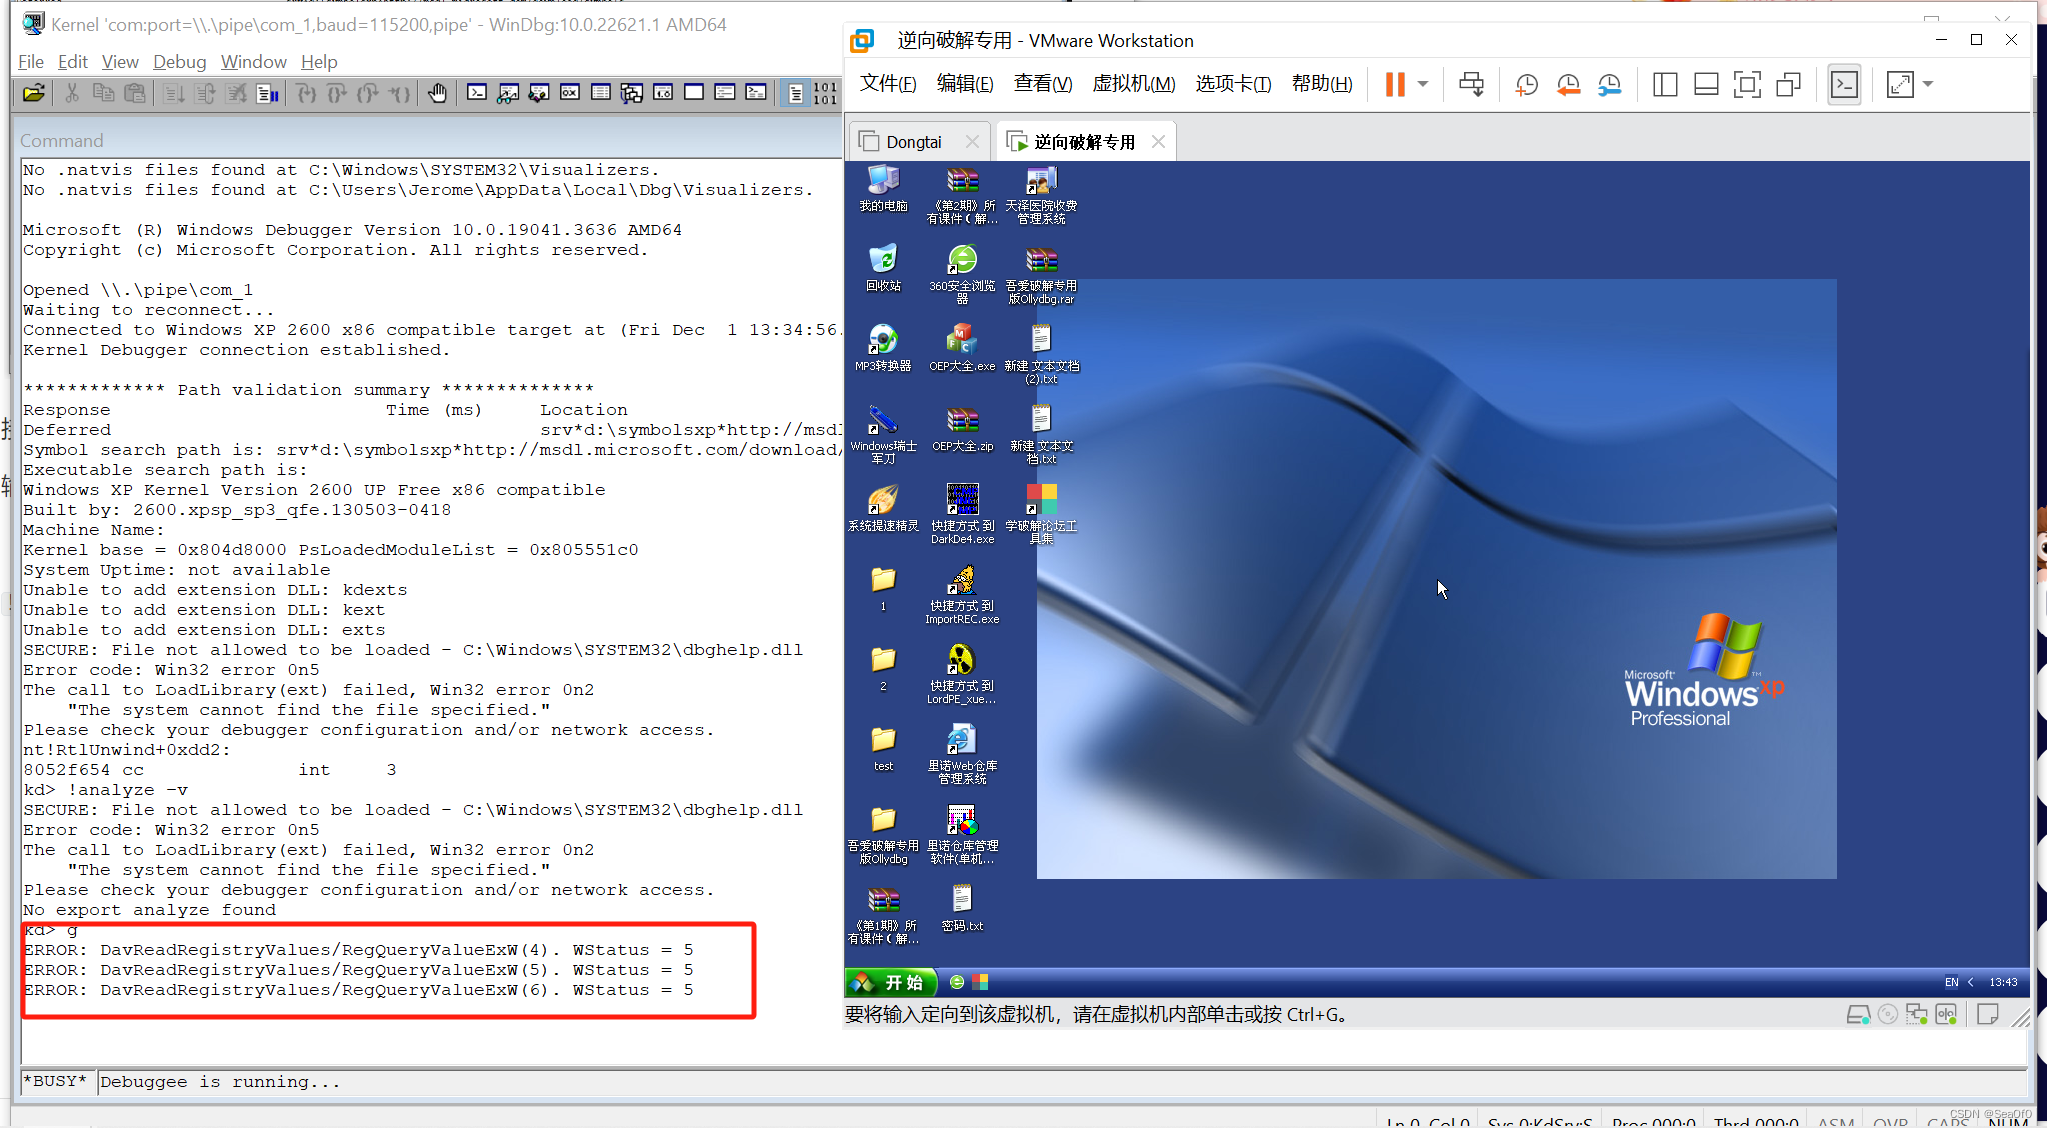Open the Watch window in WinDbg
Viewport: 2047px width, 1128px height.
pos(509,92)
